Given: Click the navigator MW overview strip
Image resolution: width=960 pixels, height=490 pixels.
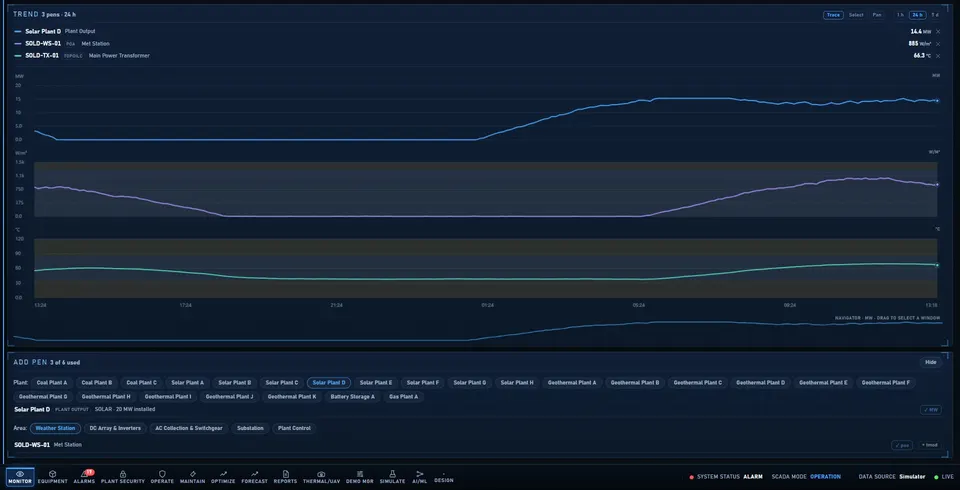Looking at the screenshot, I should [478, 331].
